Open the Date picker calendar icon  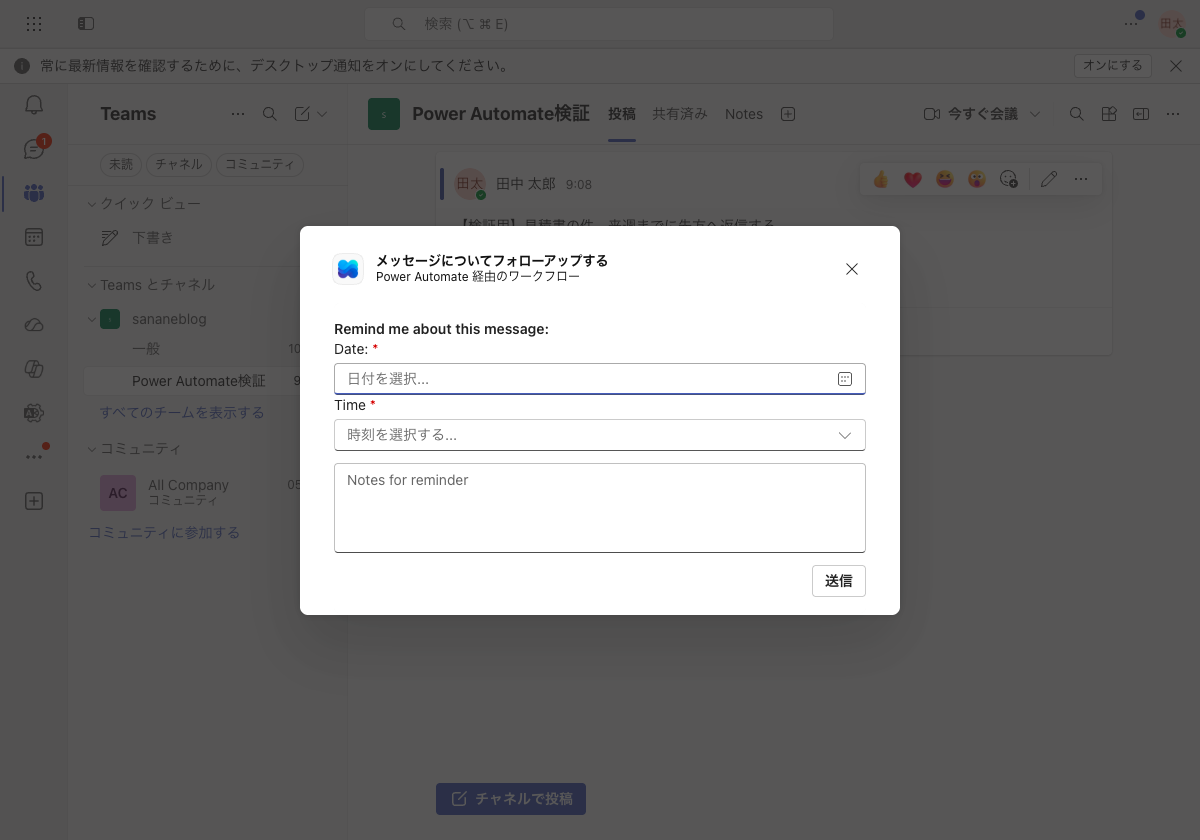[x=844, y=379]
